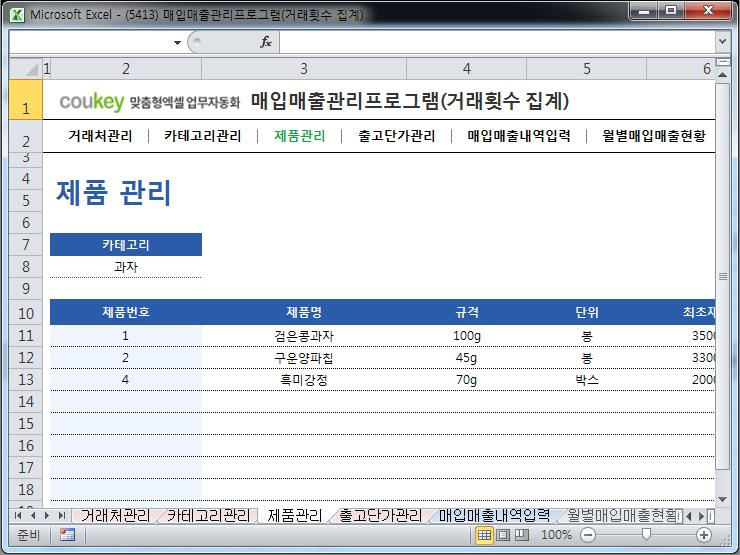Viewport: 740px width, 555px height.
Task: Click the macro recording icon in status bar
Action: pos(67,535)
